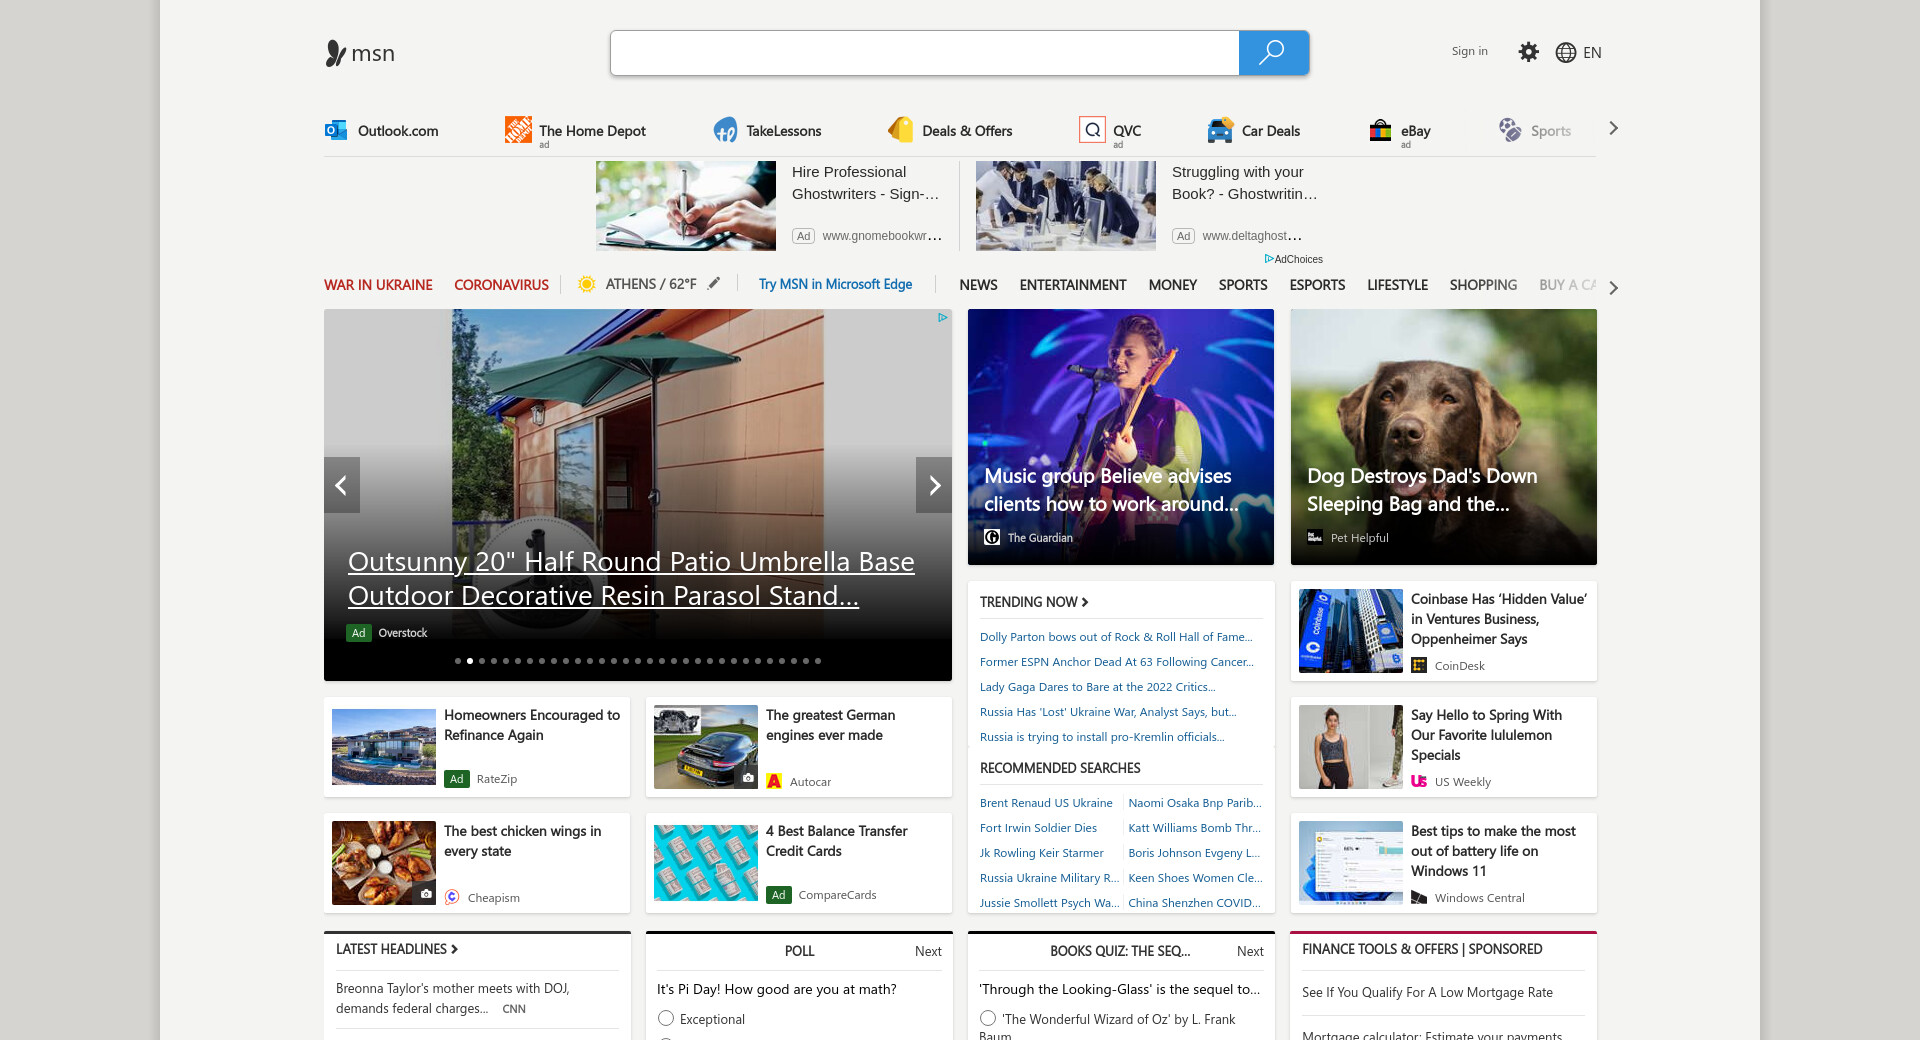Expand the Trending Now section

tap(1034, 602)
